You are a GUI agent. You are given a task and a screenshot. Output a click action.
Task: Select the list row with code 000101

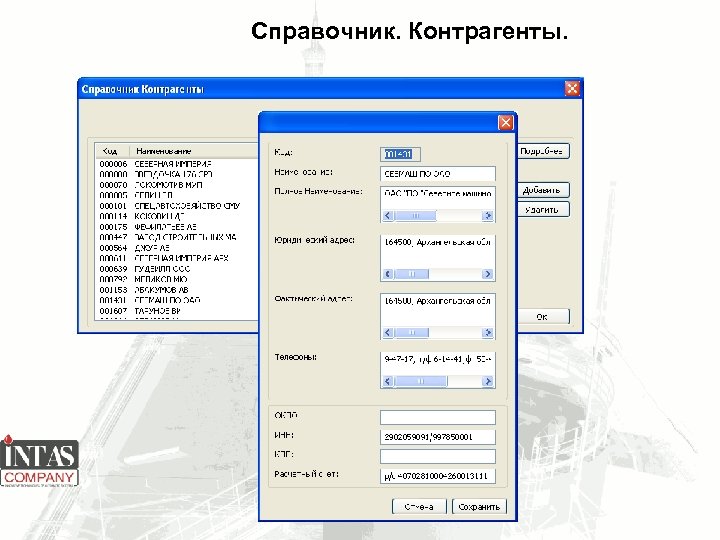coord(178,206)
